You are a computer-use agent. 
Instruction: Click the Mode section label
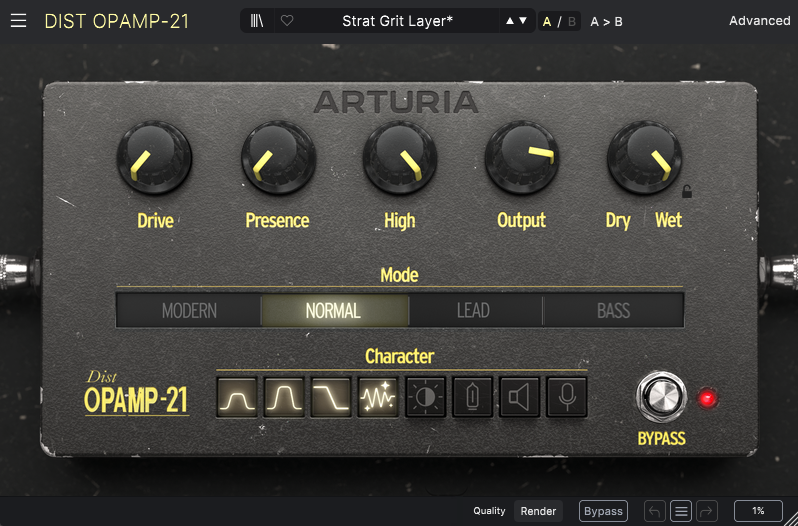point(400,275)
